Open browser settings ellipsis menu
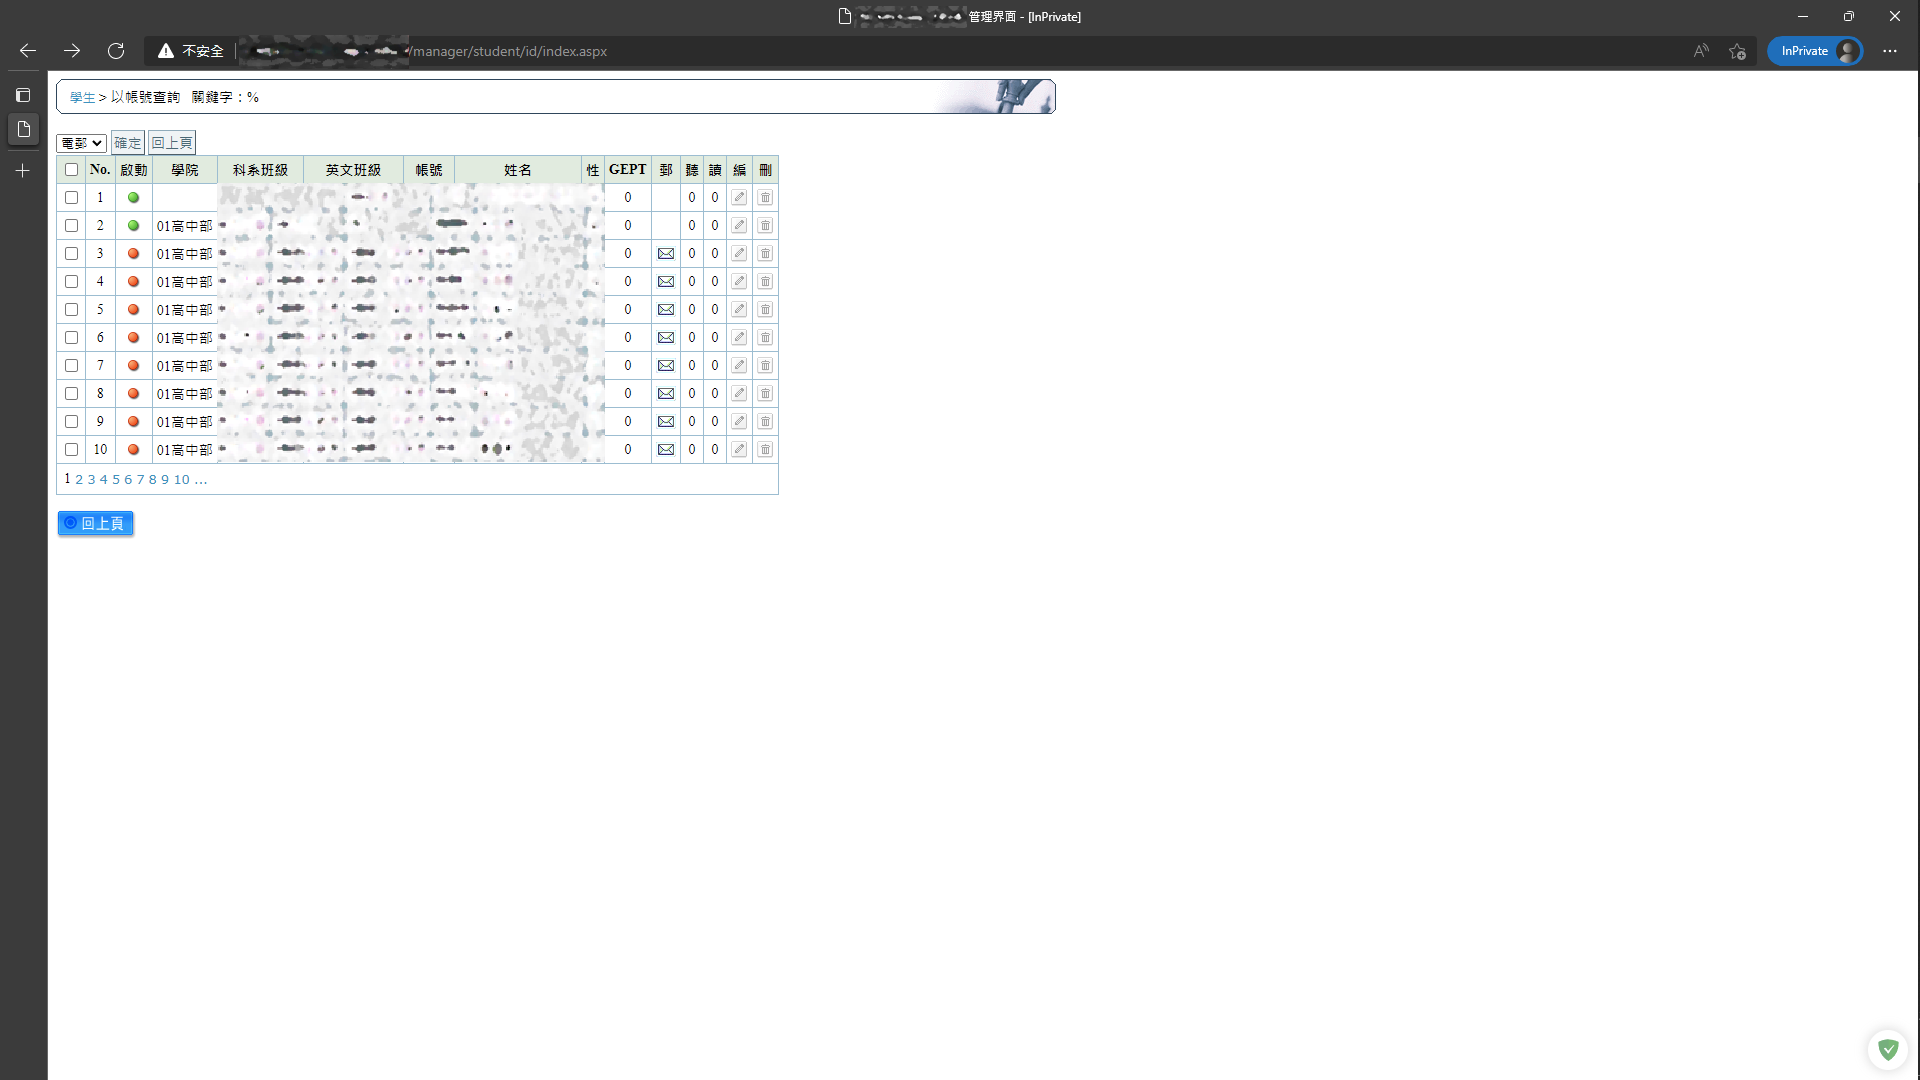Screen dimensions: 1920x1080 click(x=1890, y=51)
